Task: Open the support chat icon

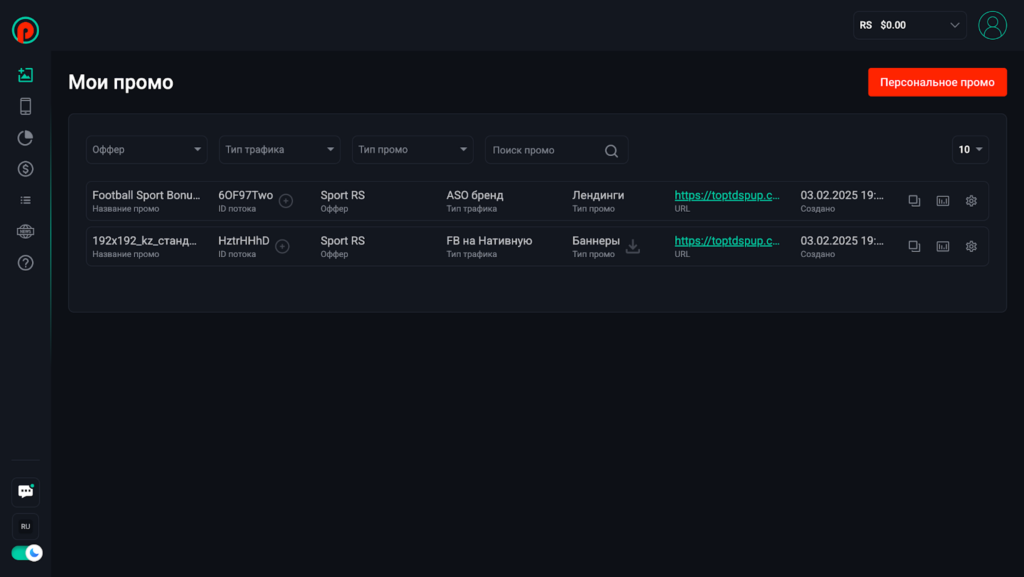Action: (25, 491)
